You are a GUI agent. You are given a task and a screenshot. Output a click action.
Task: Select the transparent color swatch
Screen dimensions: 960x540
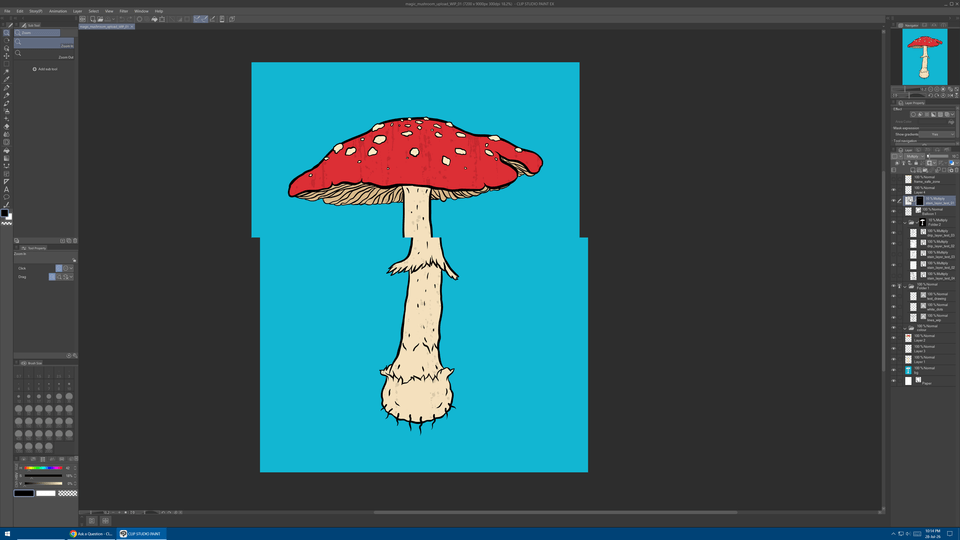tap(67, 493)
